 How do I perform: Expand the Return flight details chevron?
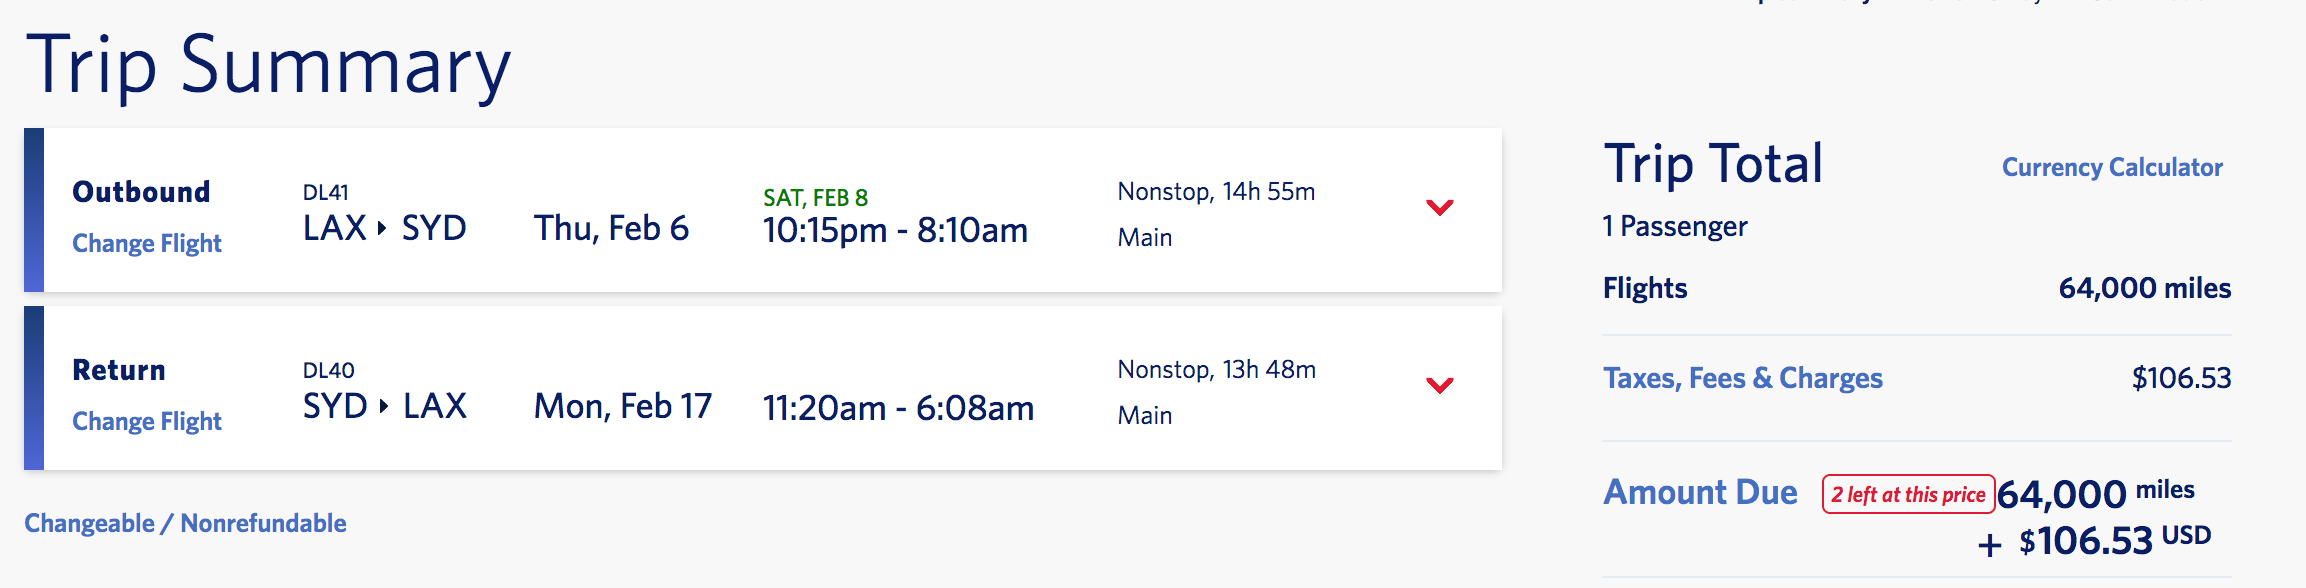coord(1439,385)
